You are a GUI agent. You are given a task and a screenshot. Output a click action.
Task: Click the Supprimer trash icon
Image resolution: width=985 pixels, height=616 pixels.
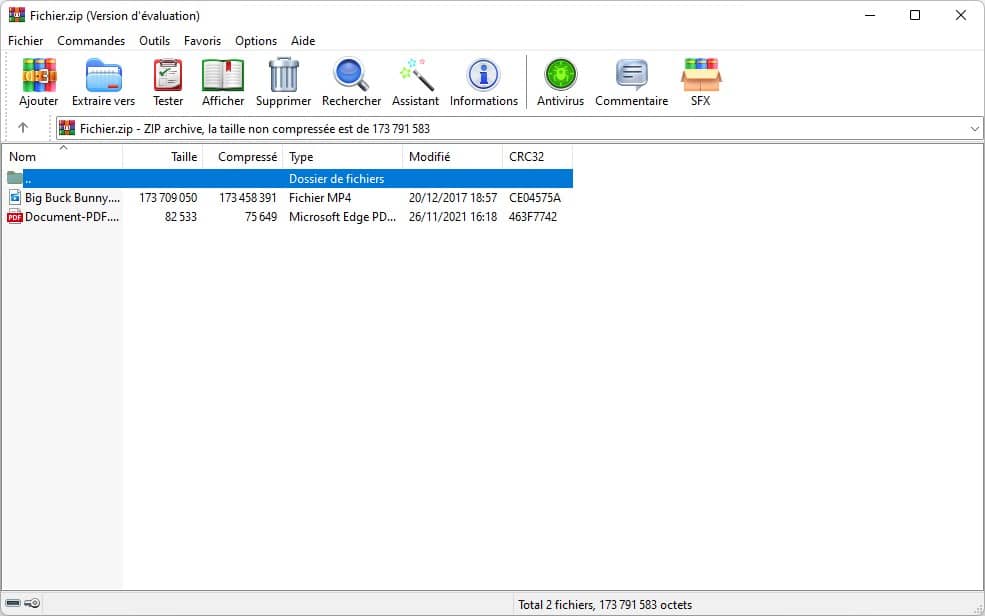point(284,76)
